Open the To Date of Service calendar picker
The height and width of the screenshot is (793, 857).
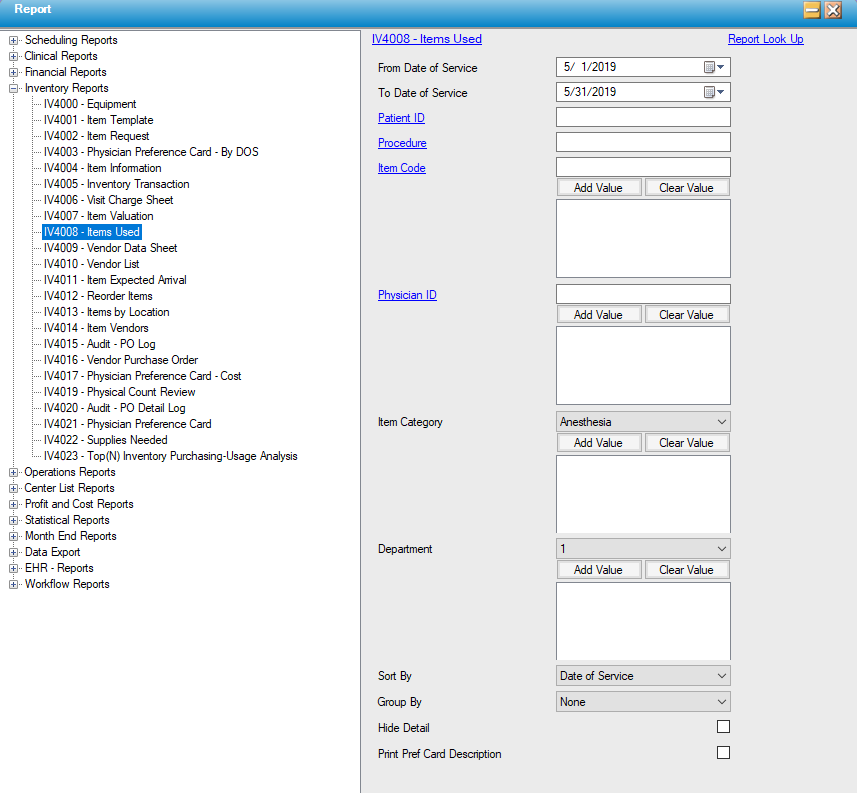point(714,93)
